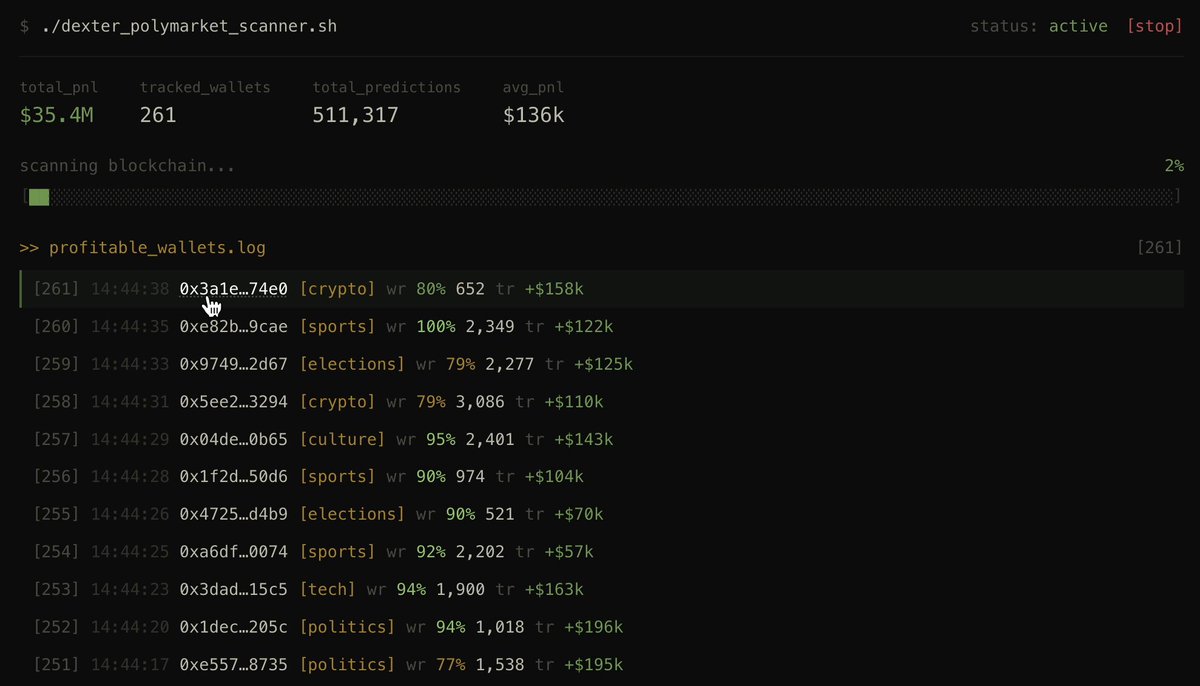Click the profitable_wallets.log heading
Viewport: 1200px width, 686px height.
(157, 247)
